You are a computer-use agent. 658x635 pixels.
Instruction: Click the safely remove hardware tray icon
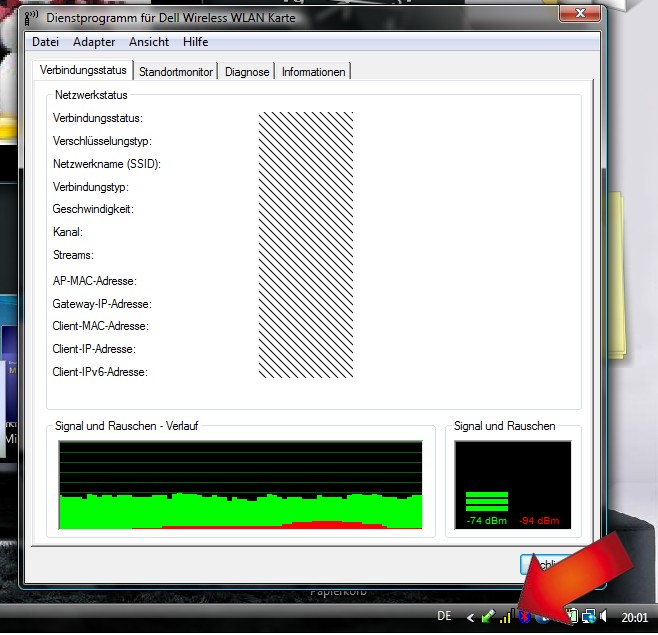[x=489, y=617]
